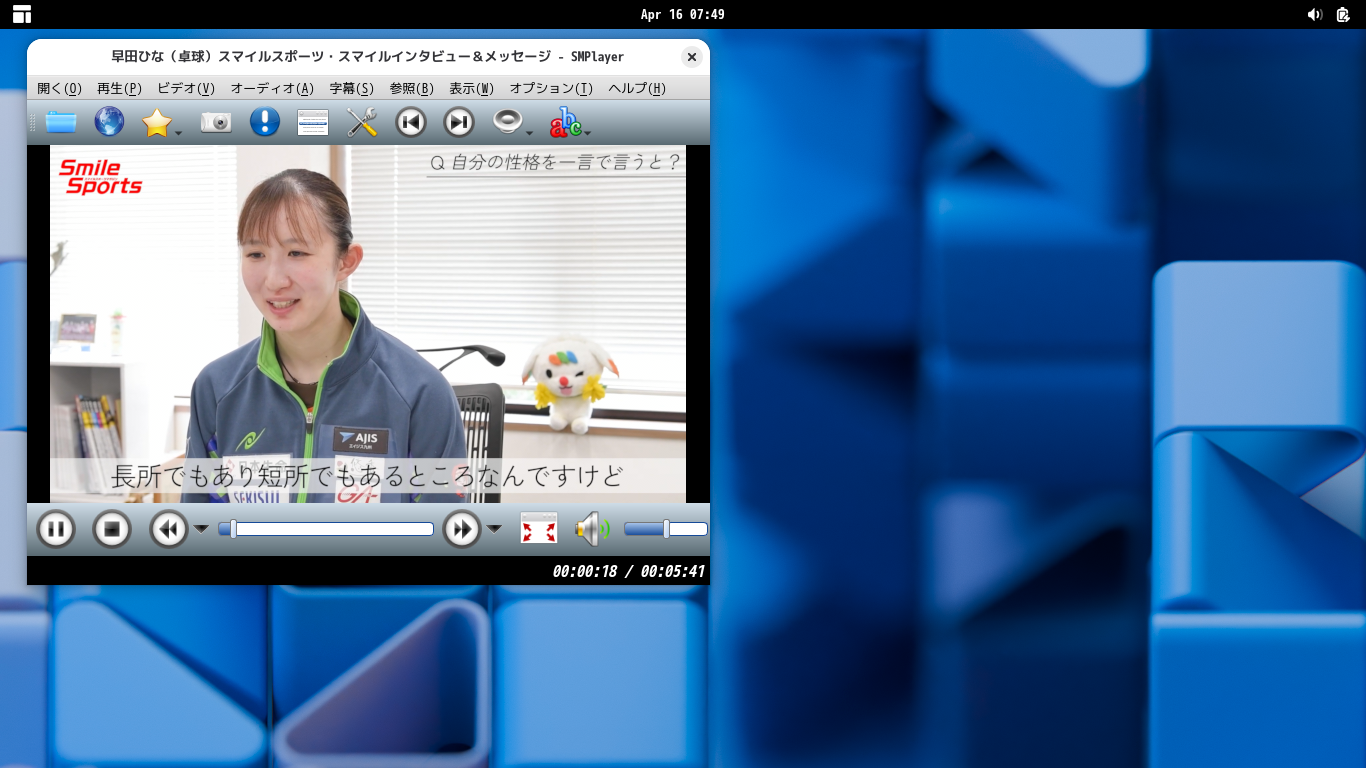1366x768 pixels.
Task: Expand the favorites star dropdown arrow
Action: point(178,132)
